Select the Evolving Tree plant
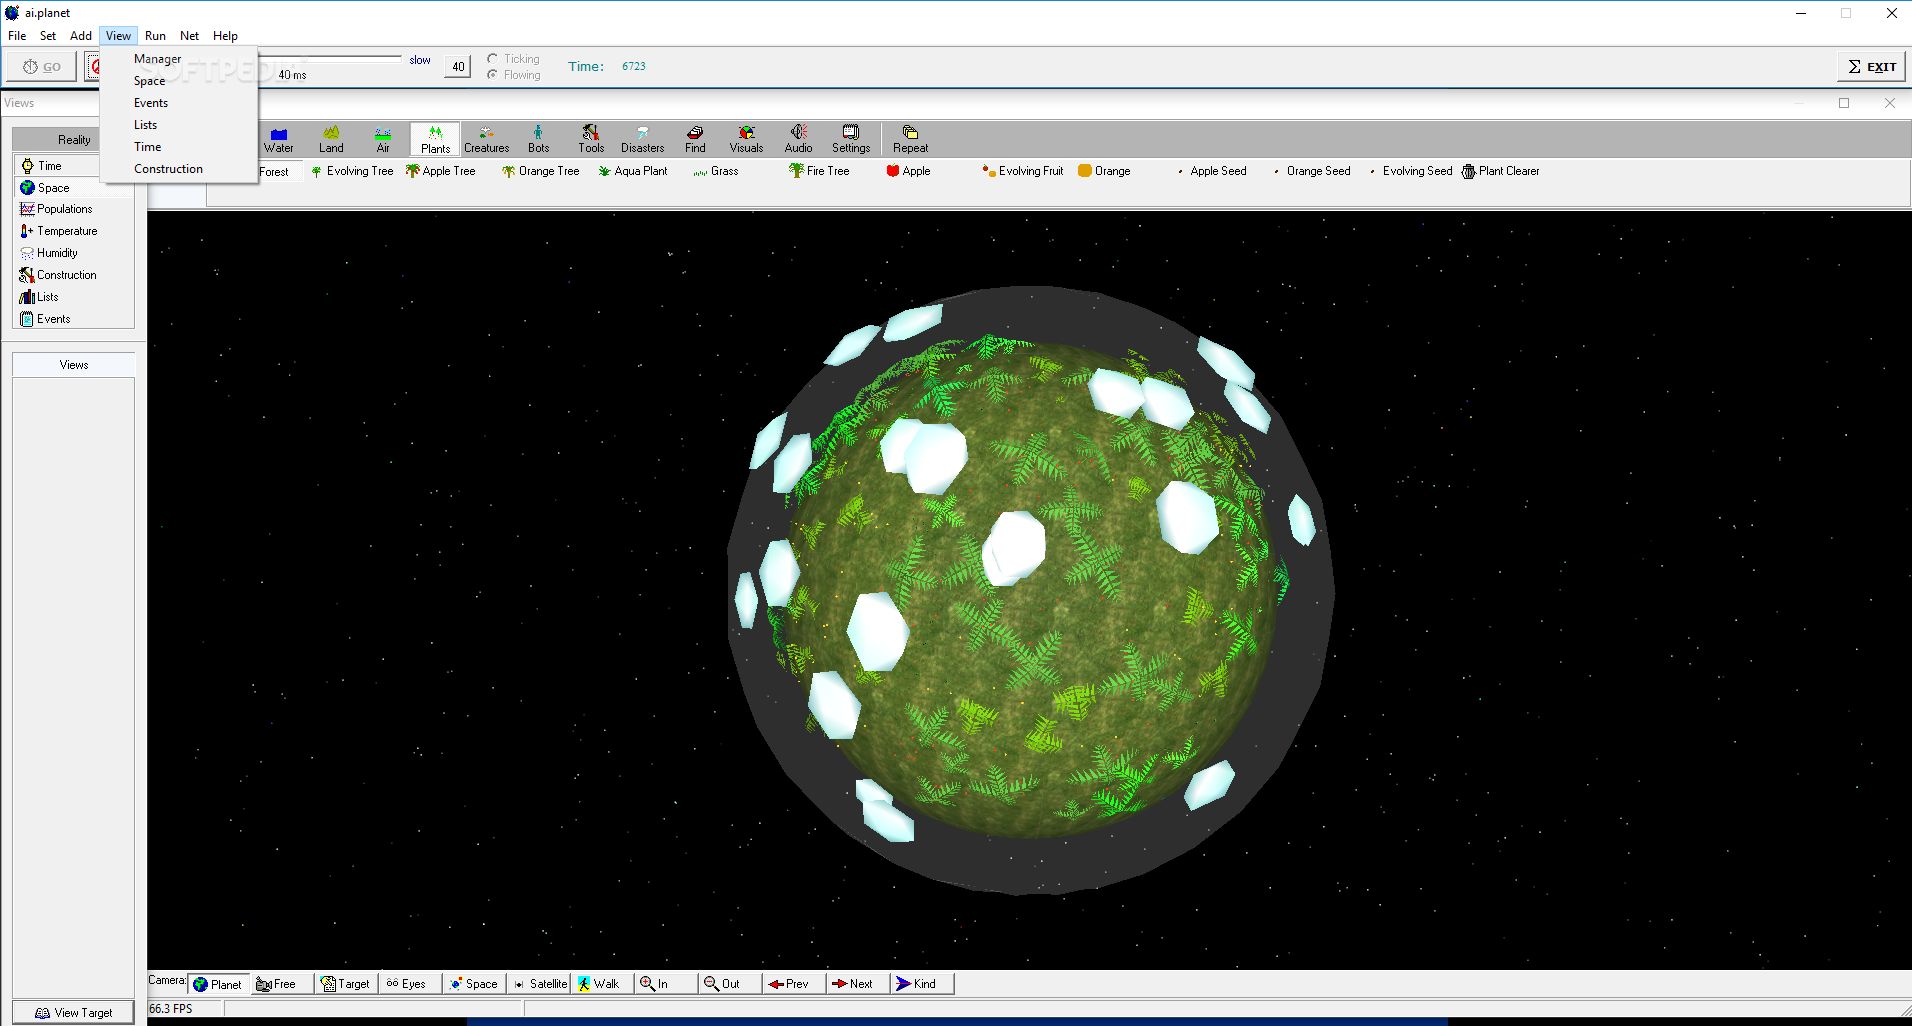Image resolution: width=1912 pixels, height=1026 pixels. coord(352,171)
